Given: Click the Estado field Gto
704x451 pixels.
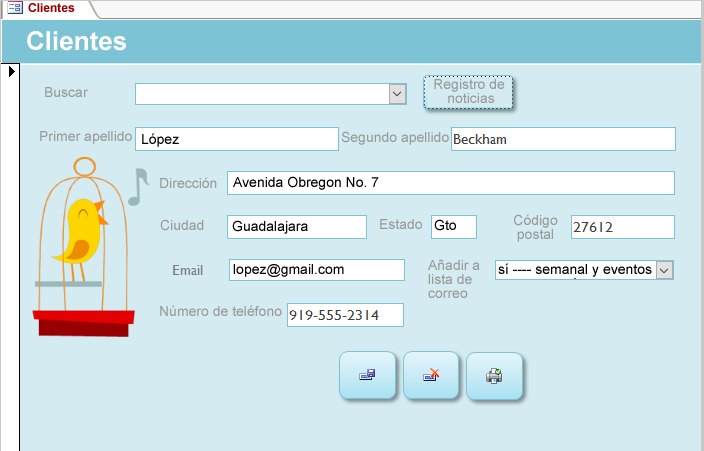Looking at the screenshot, I should (x=454, y=226).
